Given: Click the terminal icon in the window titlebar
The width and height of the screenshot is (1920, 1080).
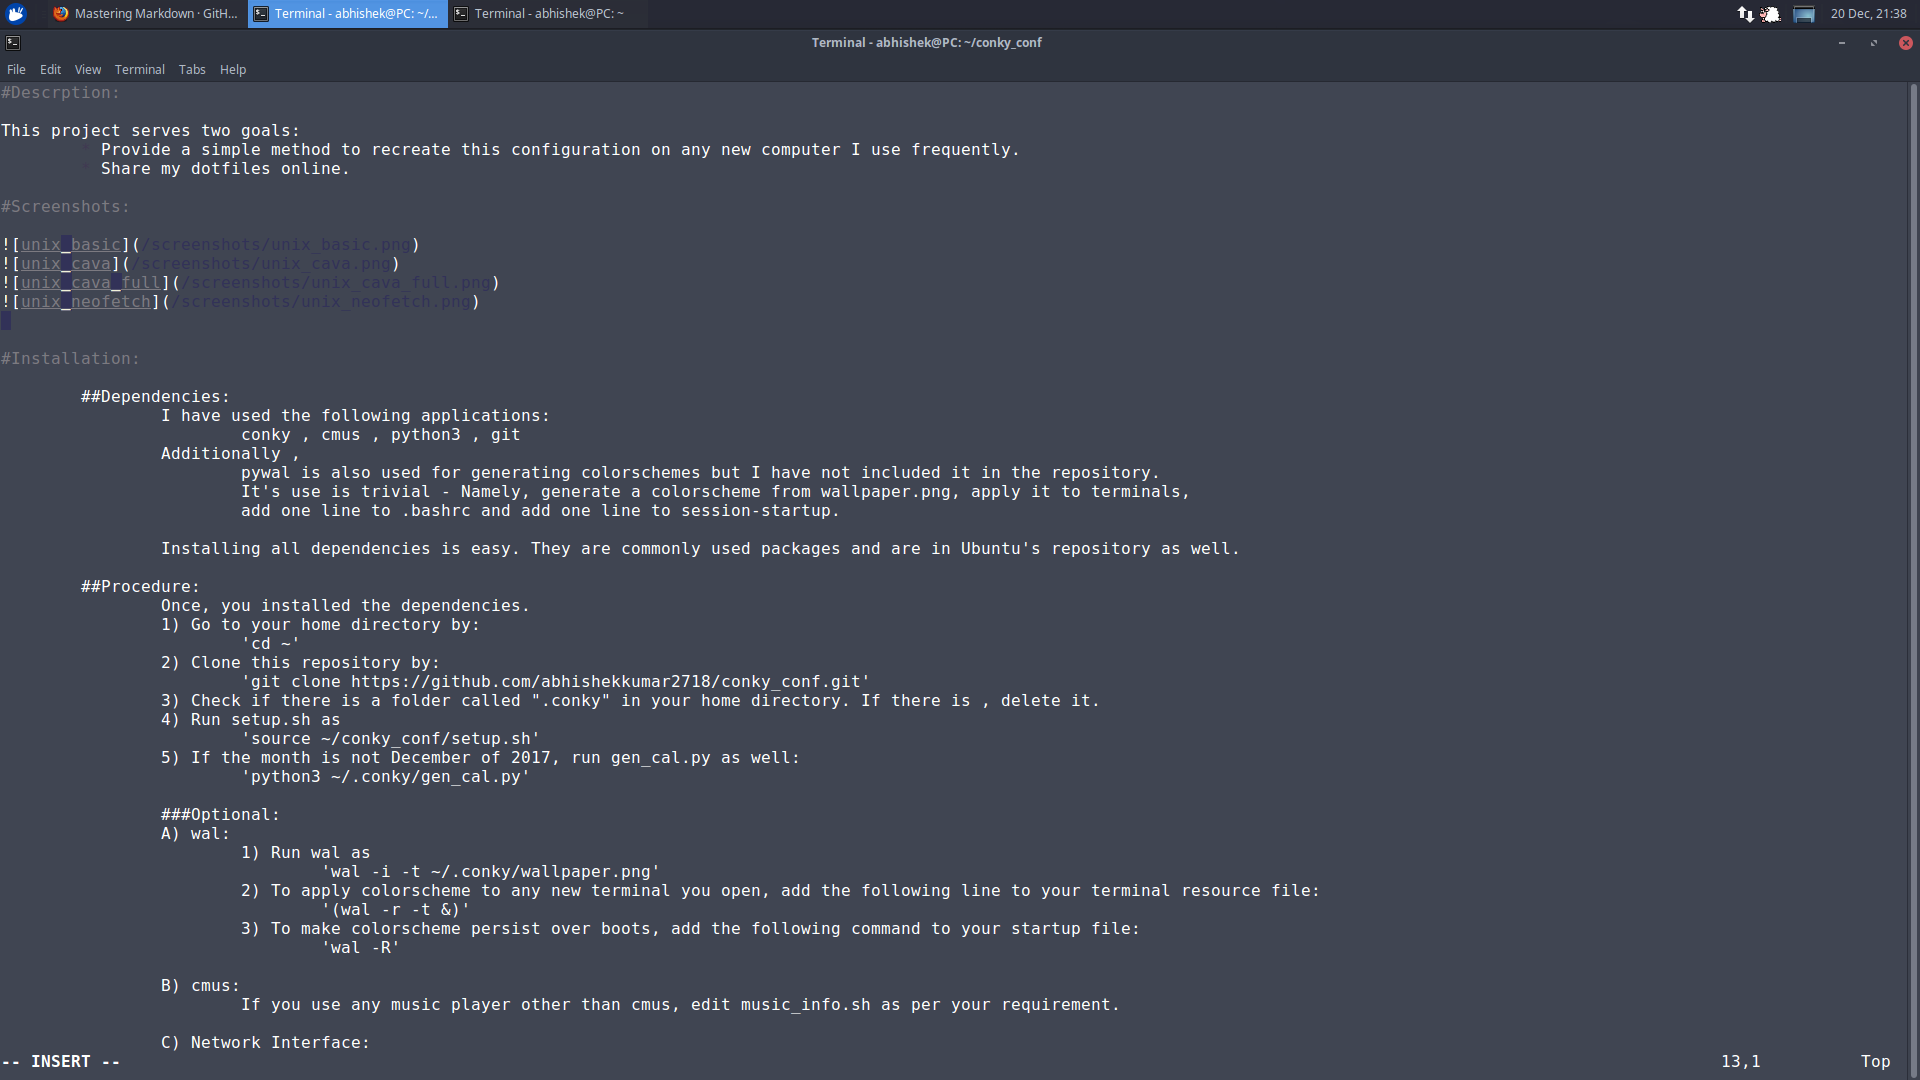Looking at the screenshot, I should pos(13,43).
